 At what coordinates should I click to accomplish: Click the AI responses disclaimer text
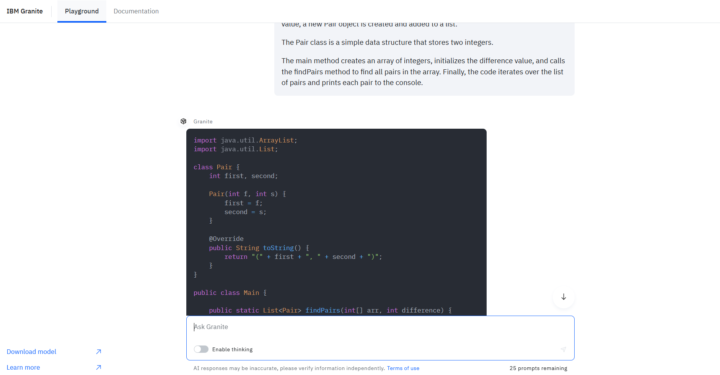(289, 368)
